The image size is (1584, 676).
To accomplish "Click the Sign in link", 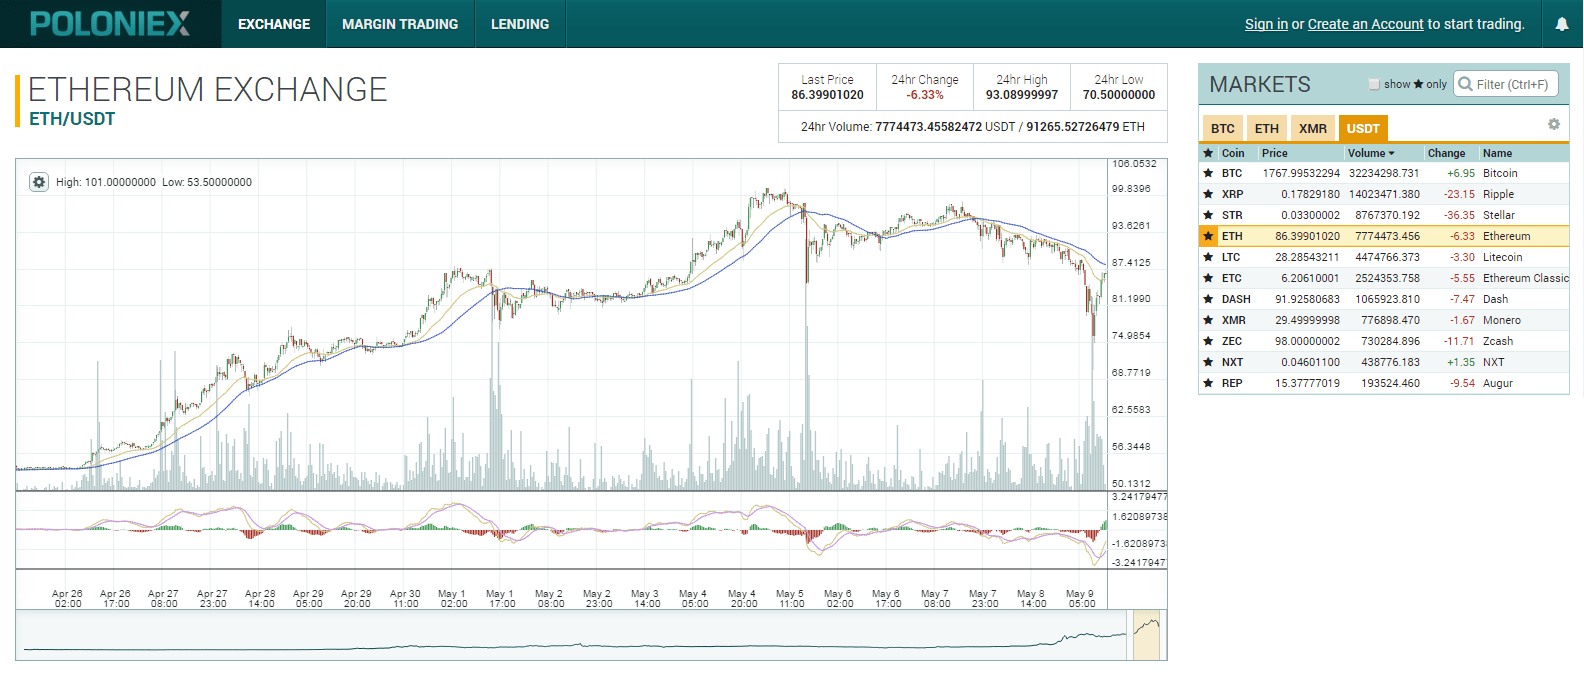I will [1266, 24].
